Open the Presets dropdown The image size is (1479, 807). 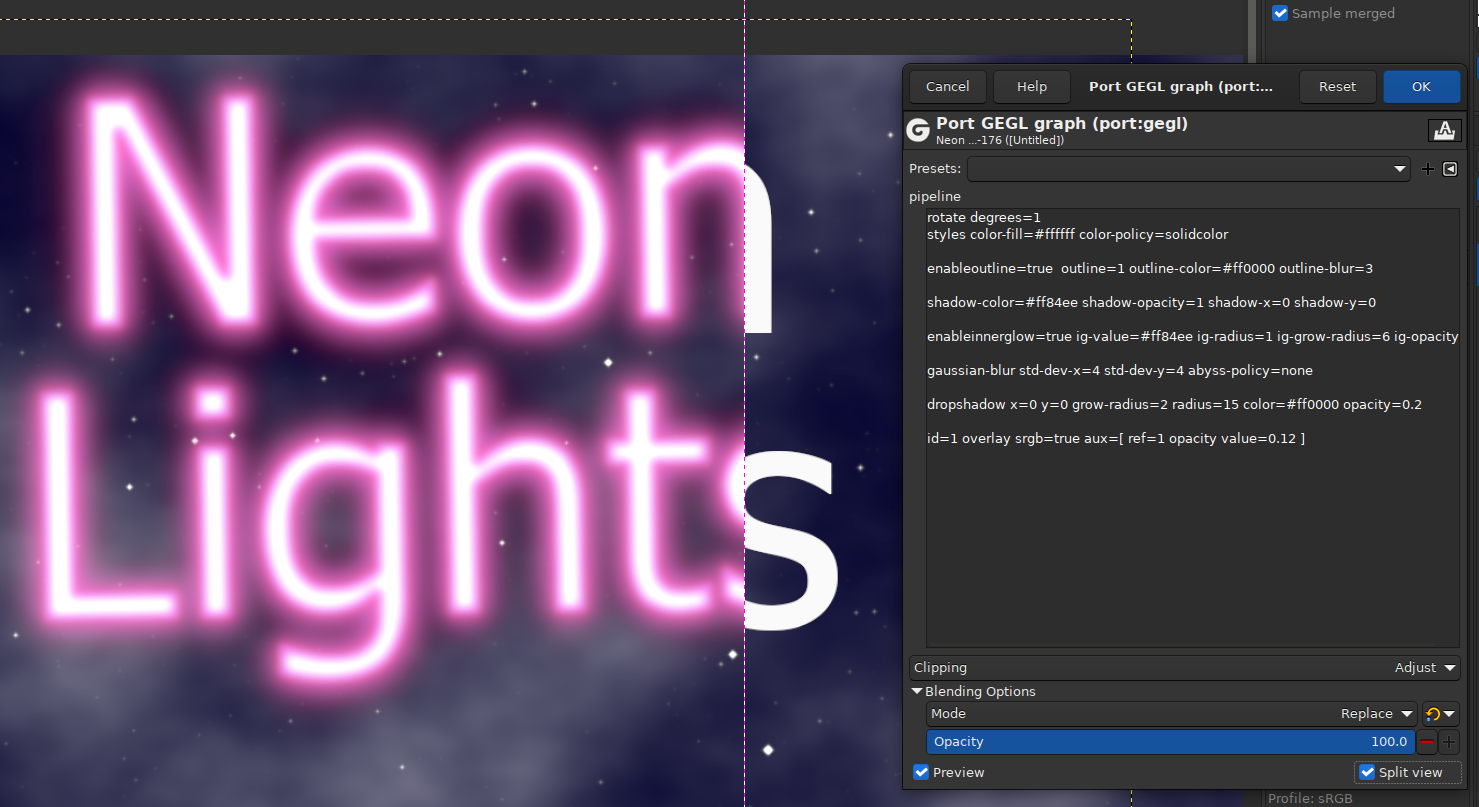1189,169
